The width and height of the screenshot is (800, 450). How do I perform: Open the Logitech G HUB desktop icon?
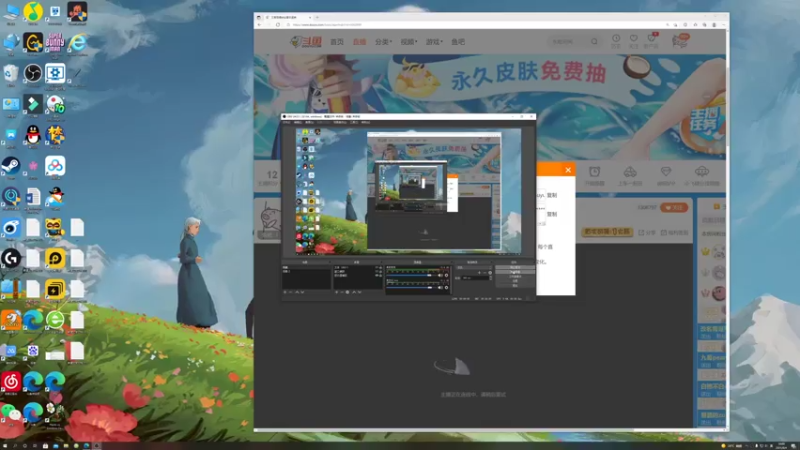pos(11,258)
